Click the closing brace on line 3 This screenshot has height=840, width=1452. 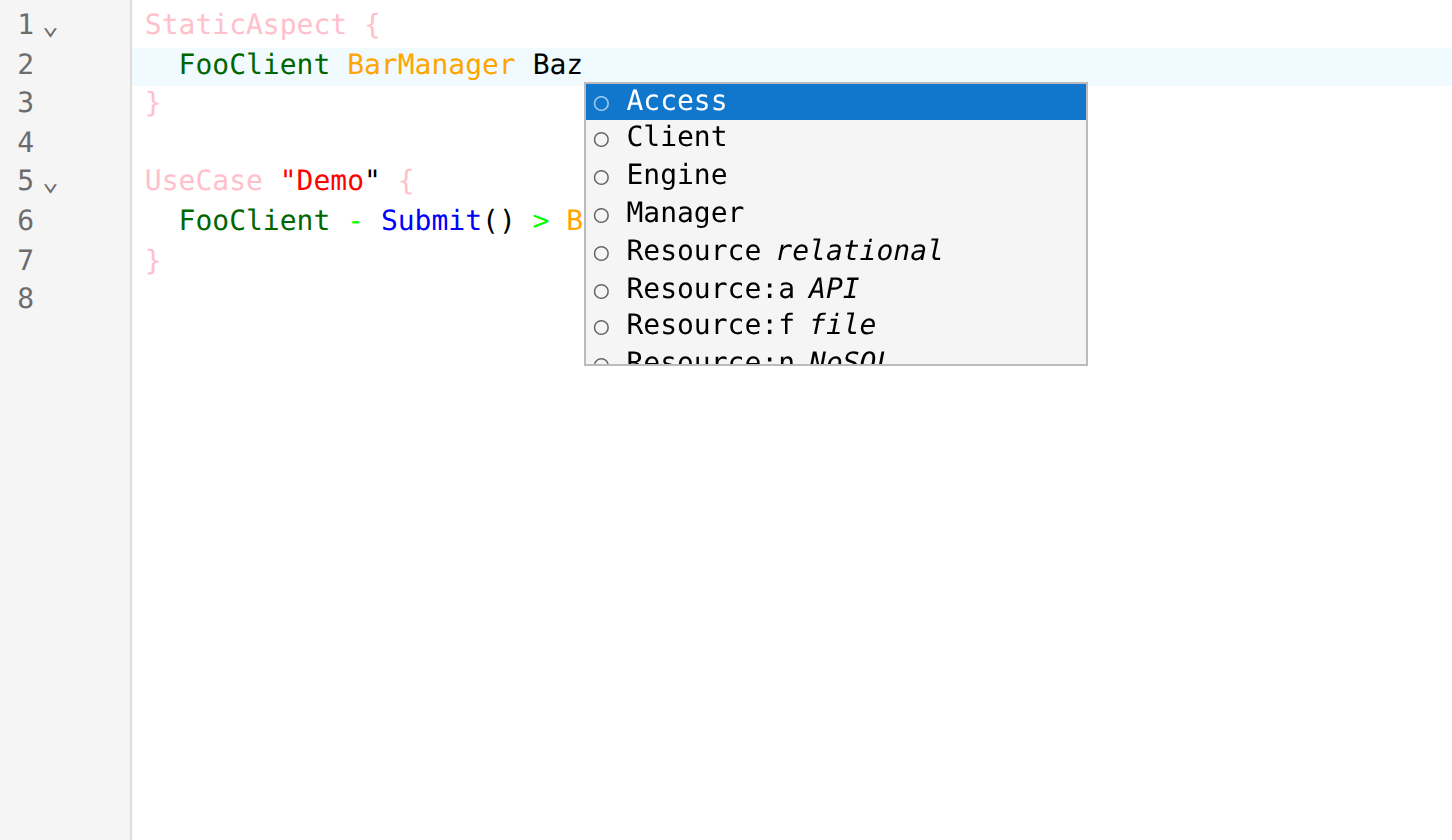pyautogui.click(x=153, y=103)
